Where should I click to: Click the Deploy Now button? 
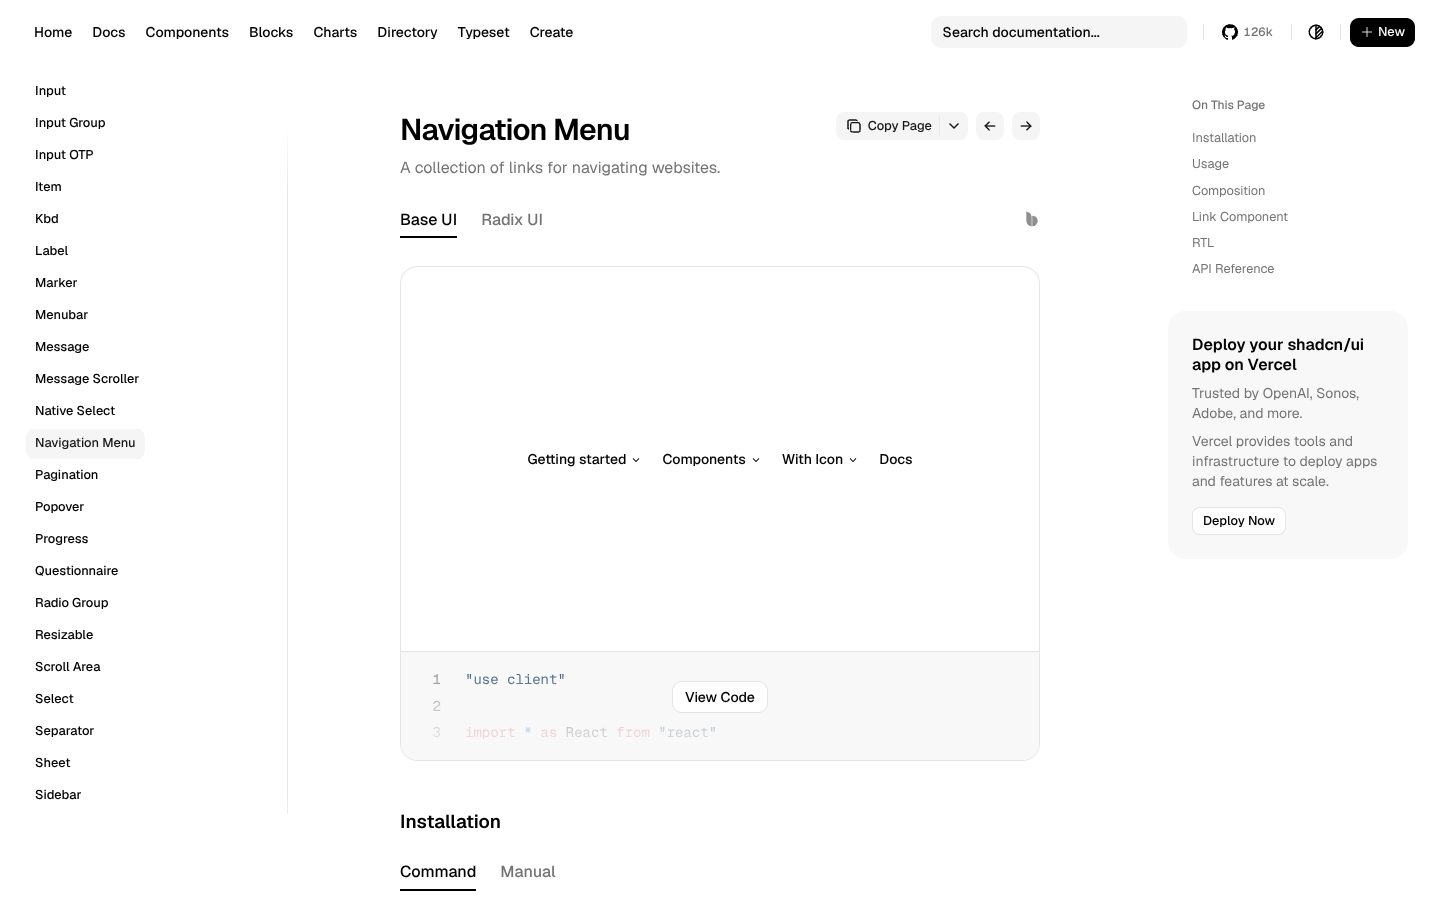[1239, 521]
